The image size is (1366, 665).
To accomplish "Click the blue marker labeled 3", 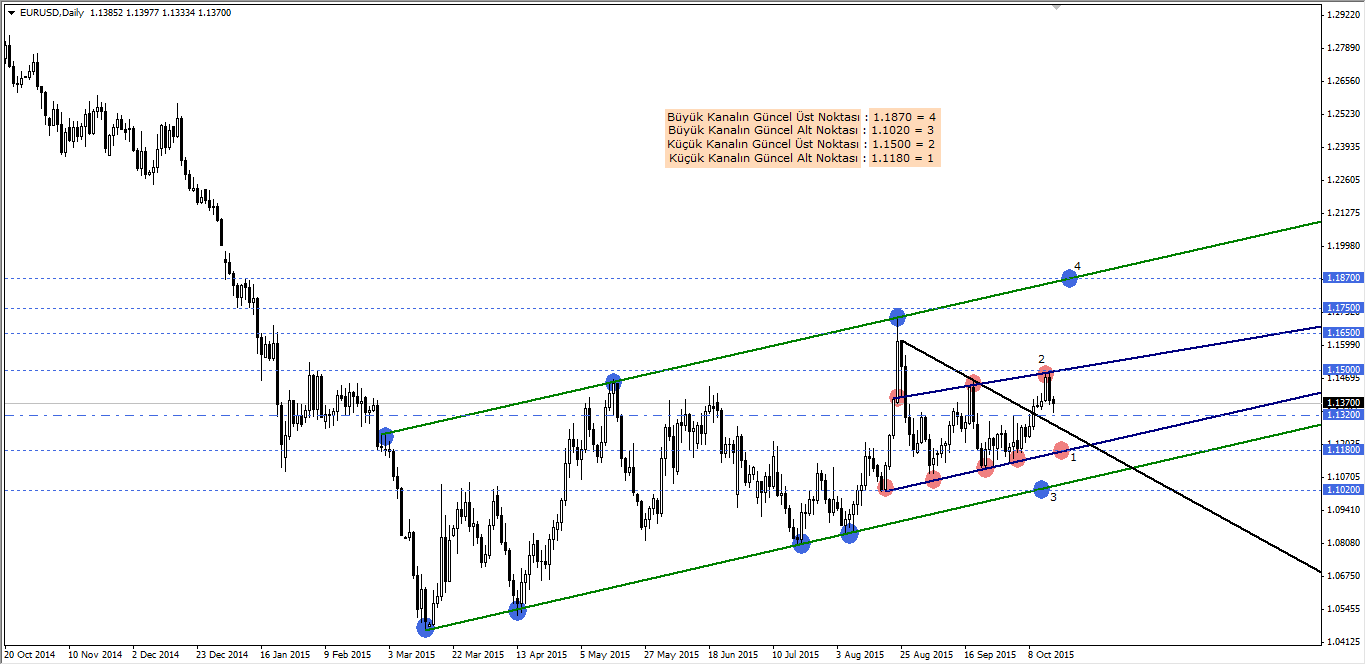I will [1041, 489].
